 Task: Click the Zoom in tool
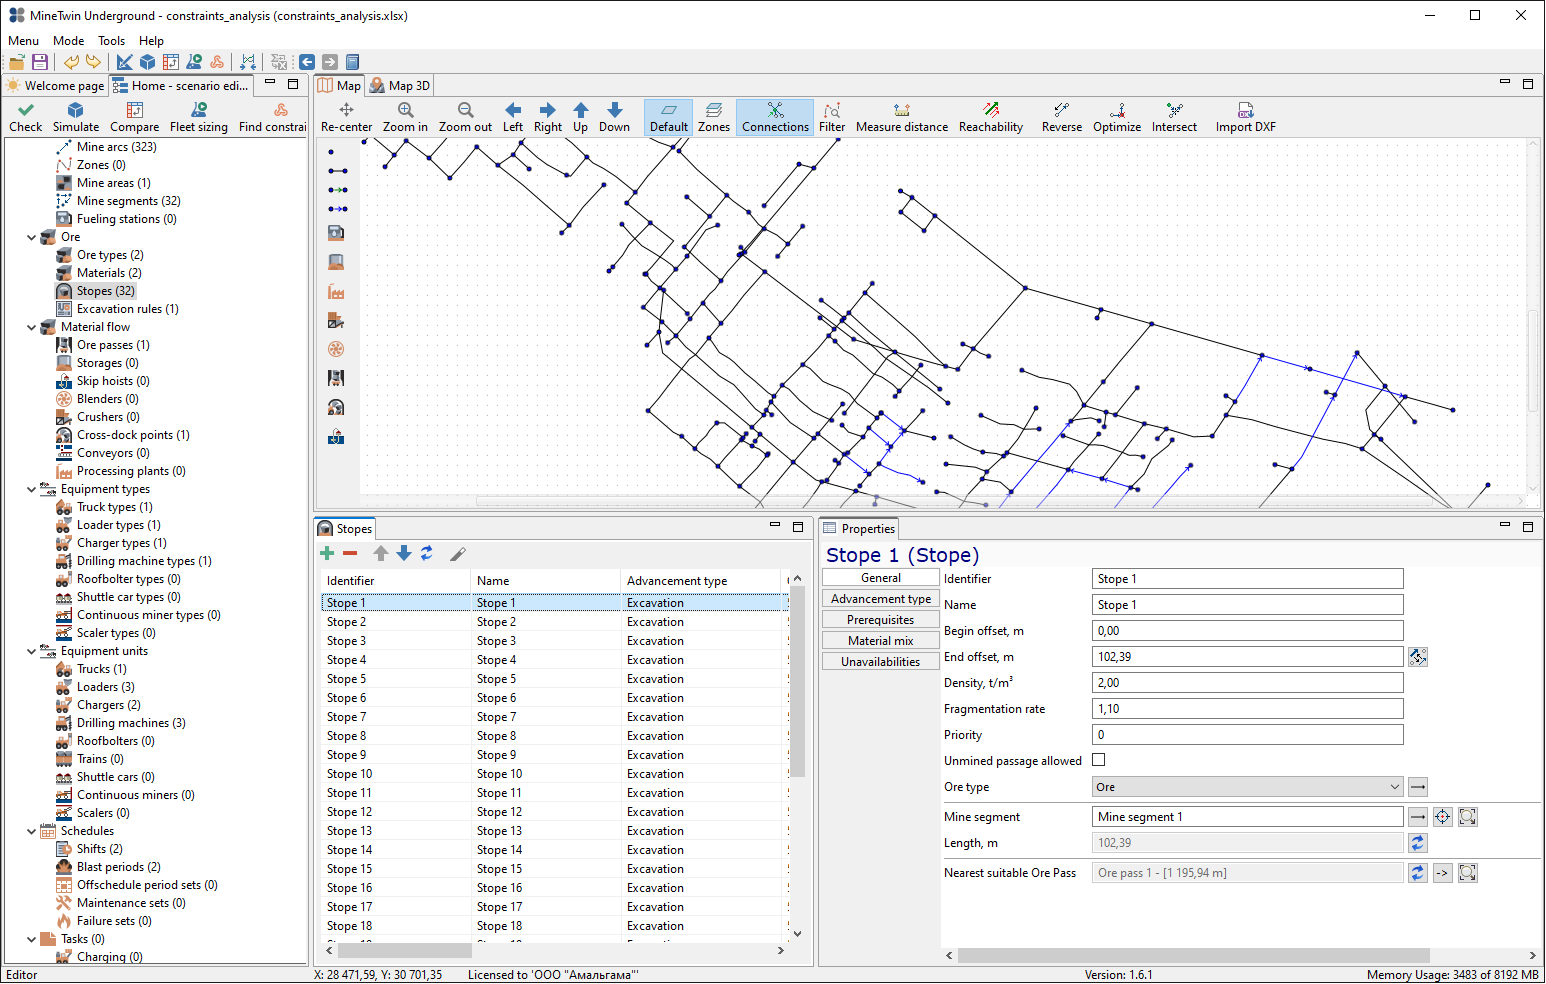pyautogui.click(x=405, y=117)
